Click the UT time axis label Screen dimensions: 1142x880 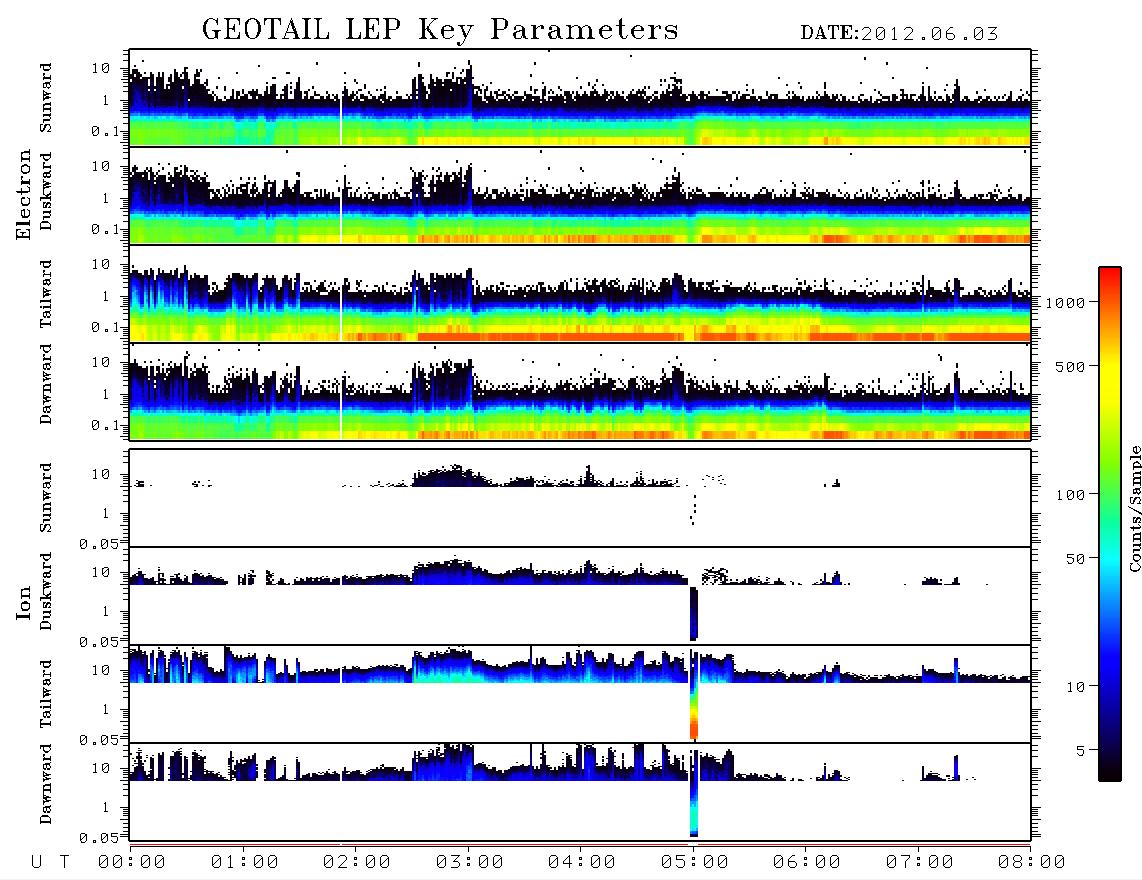[51, 862]
